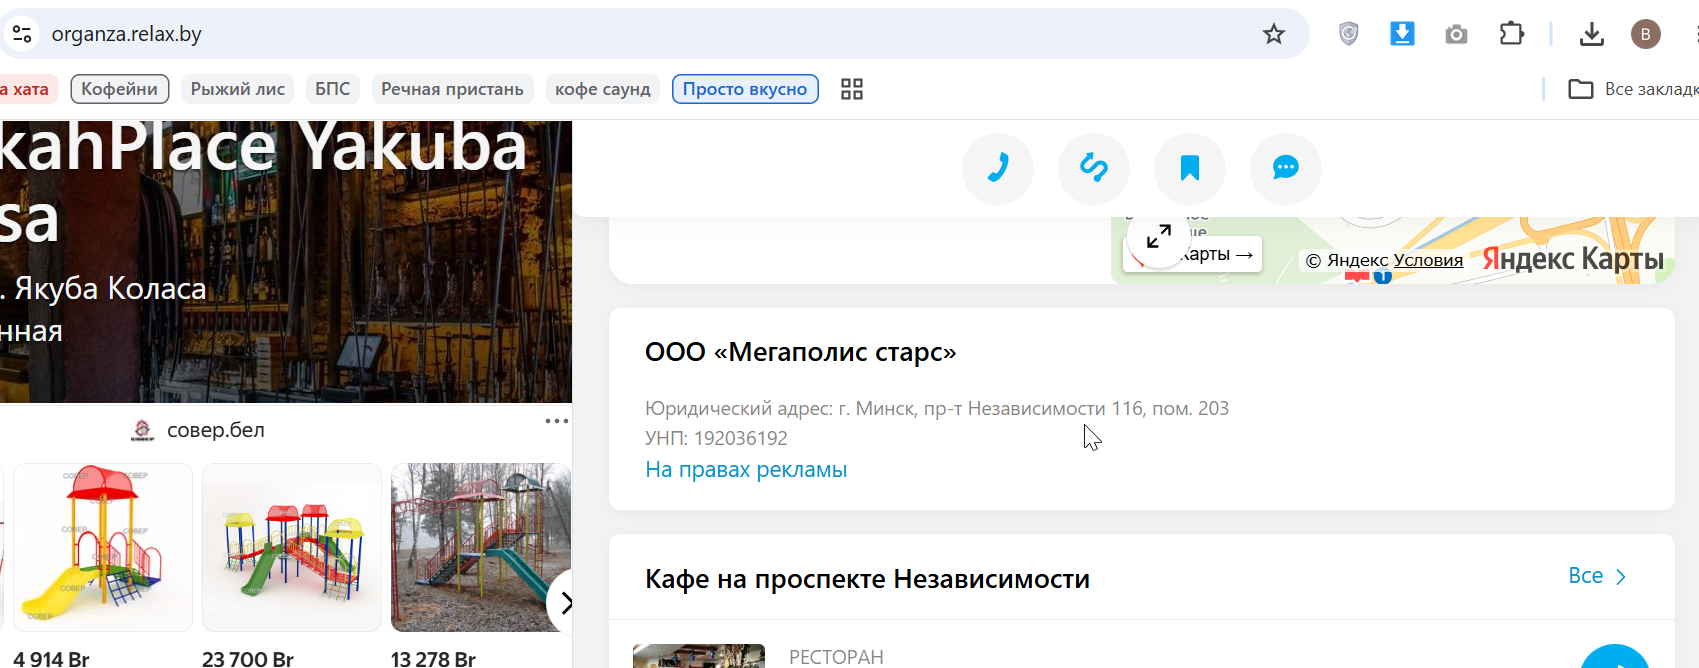Open the shield extension icon
The height and width of the screenshot is (668, 1699).
click(1348, 34)
